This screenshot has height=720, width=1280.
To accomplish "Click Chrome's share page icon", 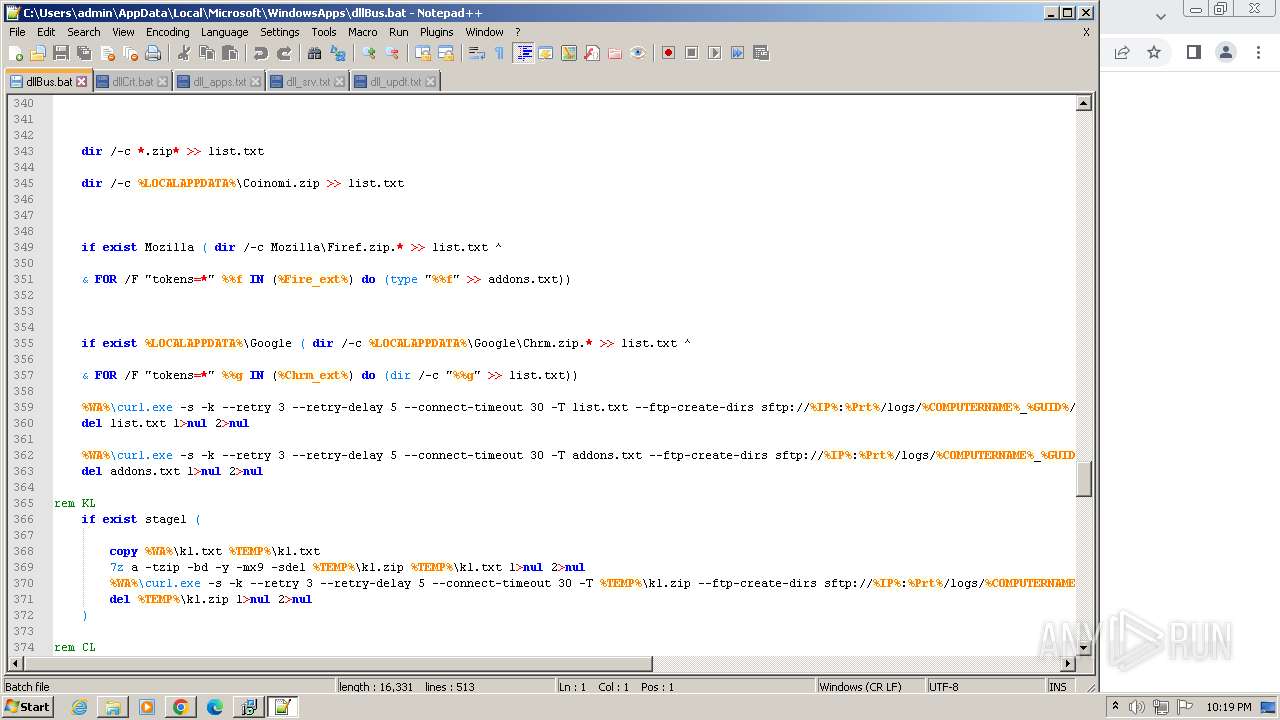I will click(1122, 52).
